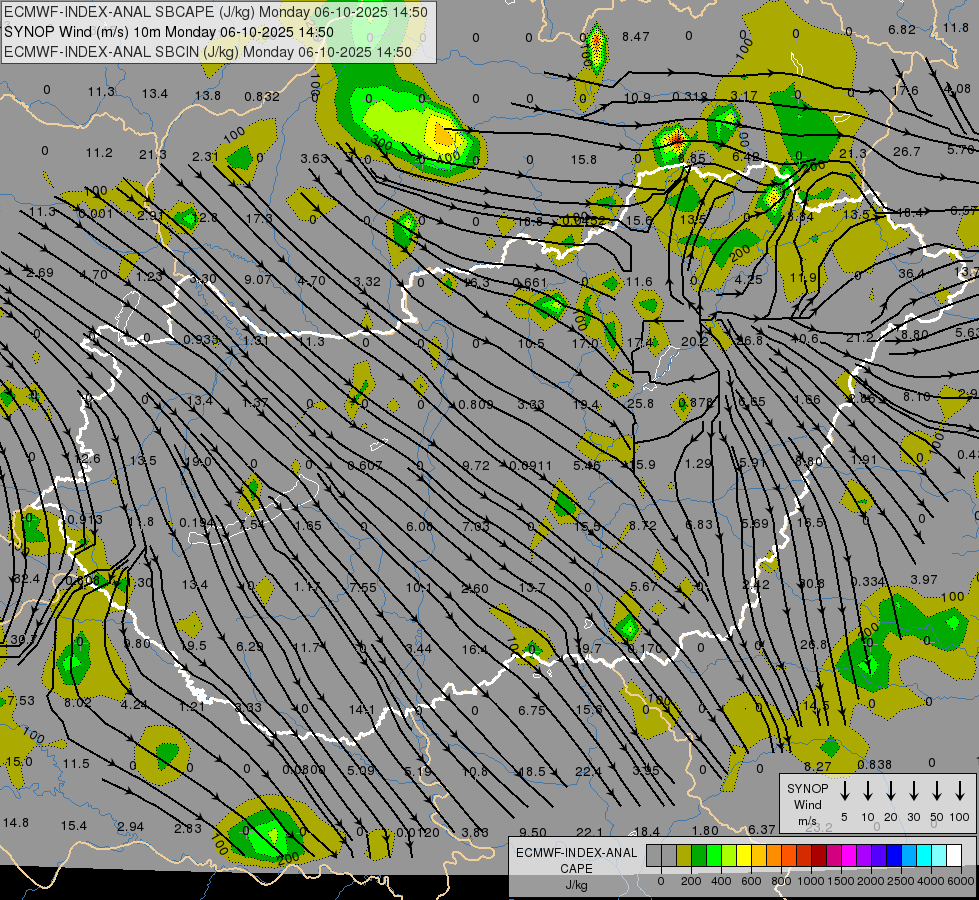Click the 20 m/s wind arrow in legend
The image size is (979, 900).
click(x=891, y=790)
